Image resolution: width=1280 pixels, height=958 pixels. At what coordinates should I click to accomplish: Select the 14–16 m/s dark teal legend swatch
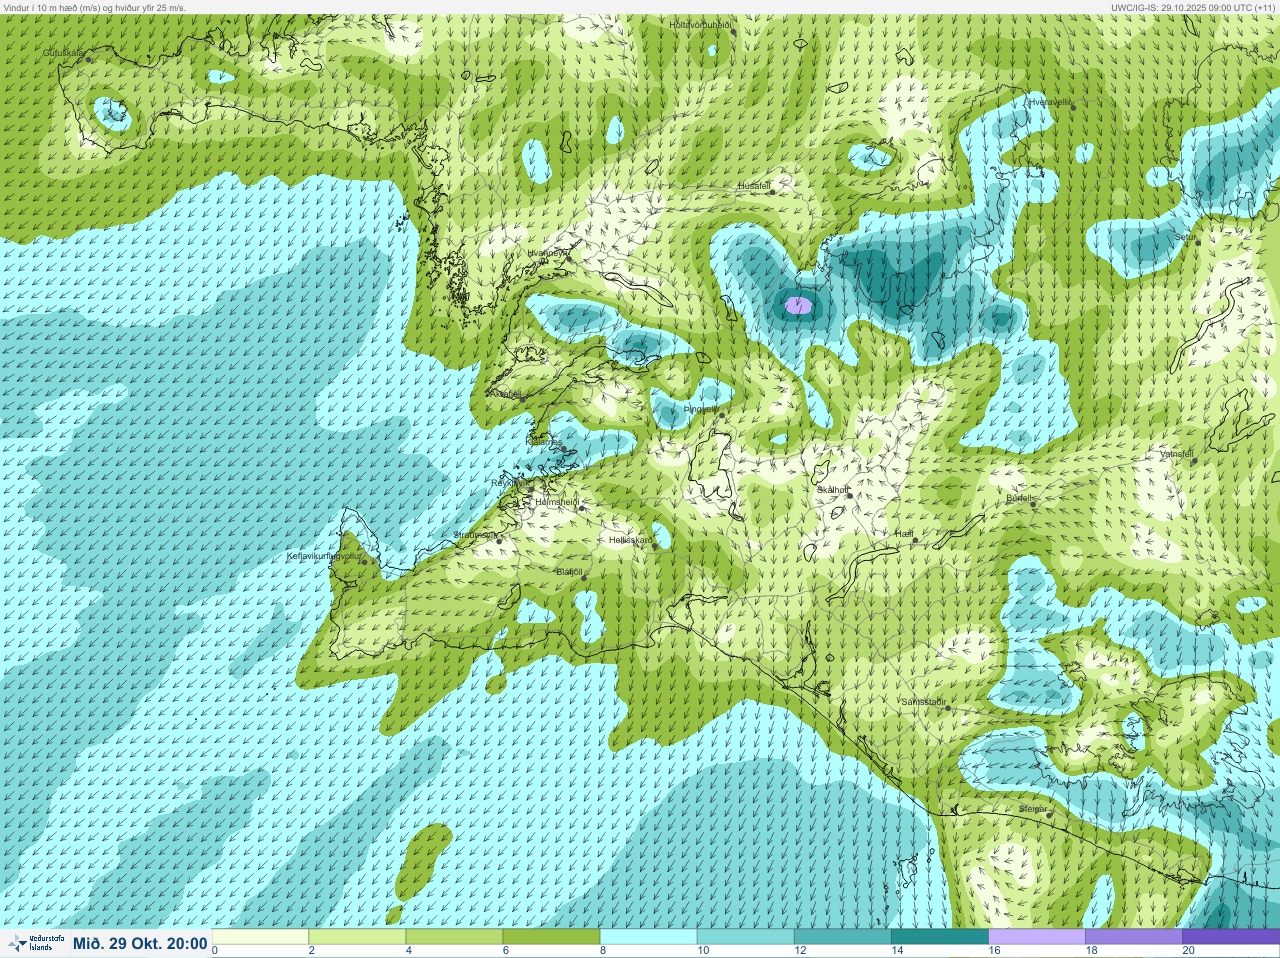pyautogui.click(x=939, y=937)
